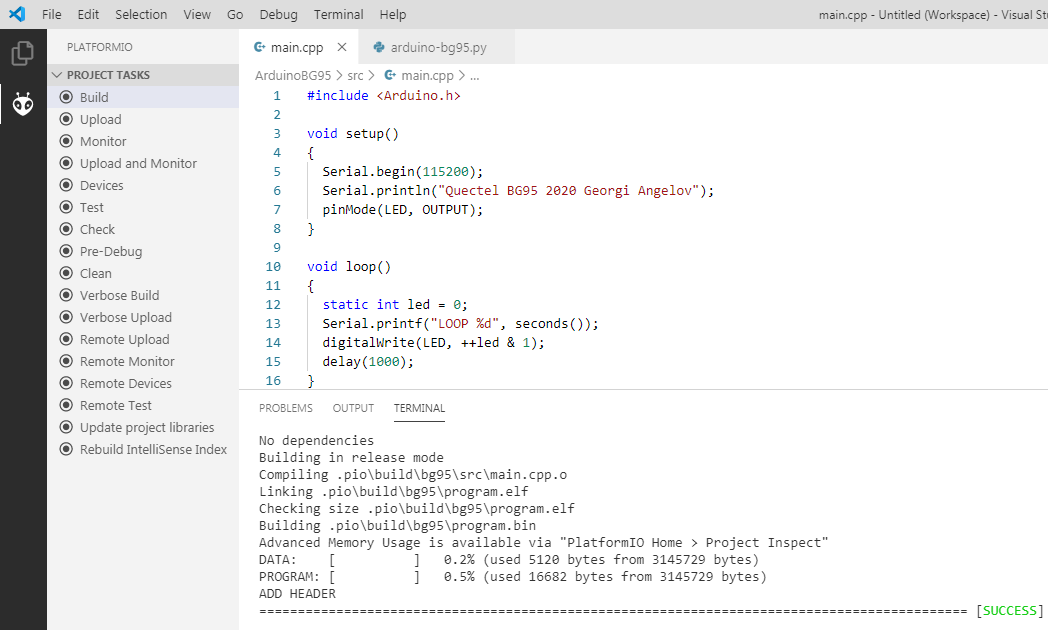Image resolution: width=1048 pixels, height=630 pixels.
Task: Run the Test task
Action: tap(144, 207)
